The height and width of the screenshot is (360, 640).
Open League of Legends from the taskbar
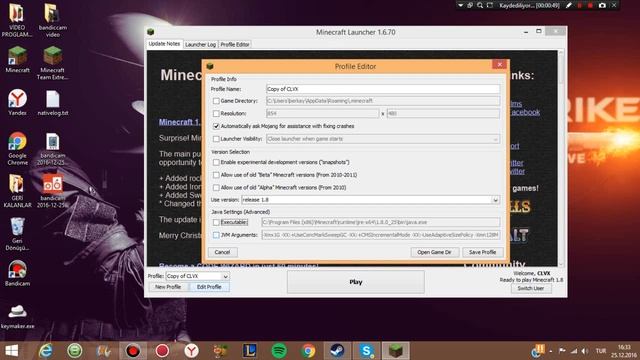tap(249, 351)
